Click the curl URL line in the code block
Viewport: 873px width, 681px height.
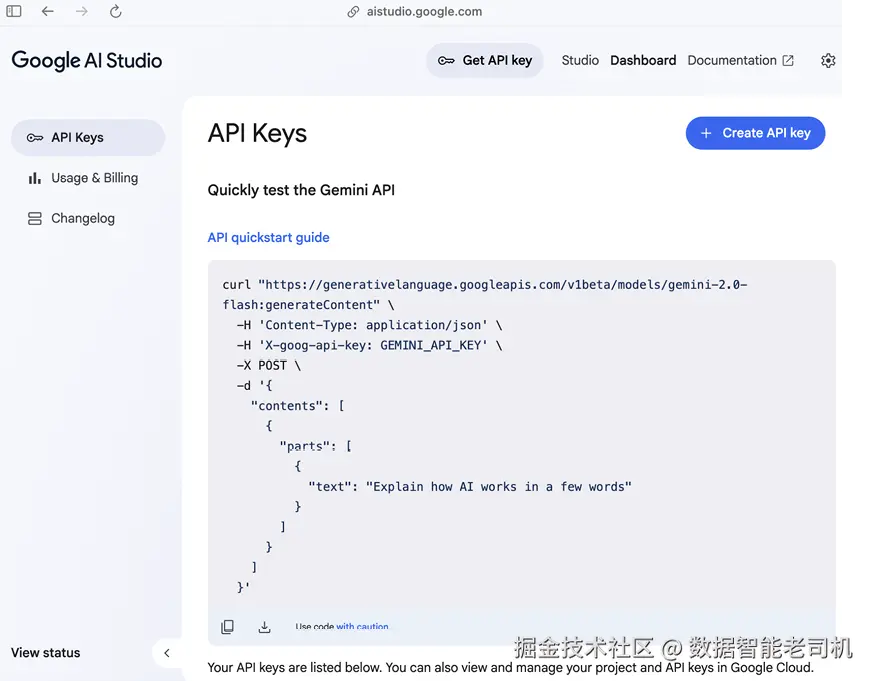[485, 285]
